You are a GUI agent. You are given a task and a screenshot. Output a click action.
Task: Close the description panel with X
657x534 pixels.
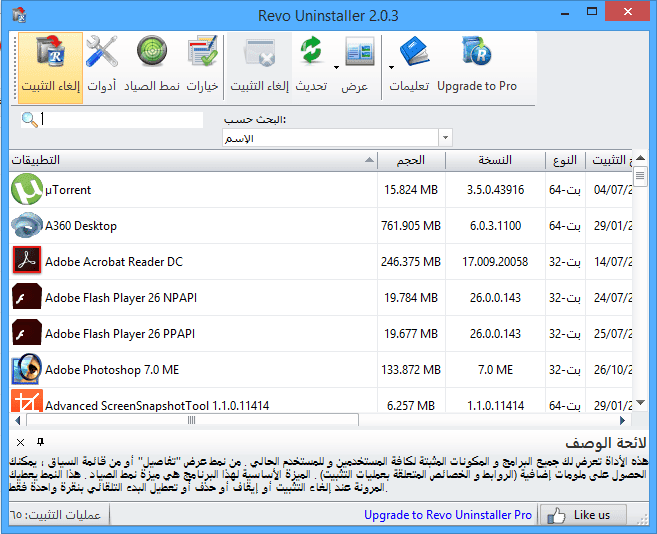pyautogui.click(x=21, y=442)
